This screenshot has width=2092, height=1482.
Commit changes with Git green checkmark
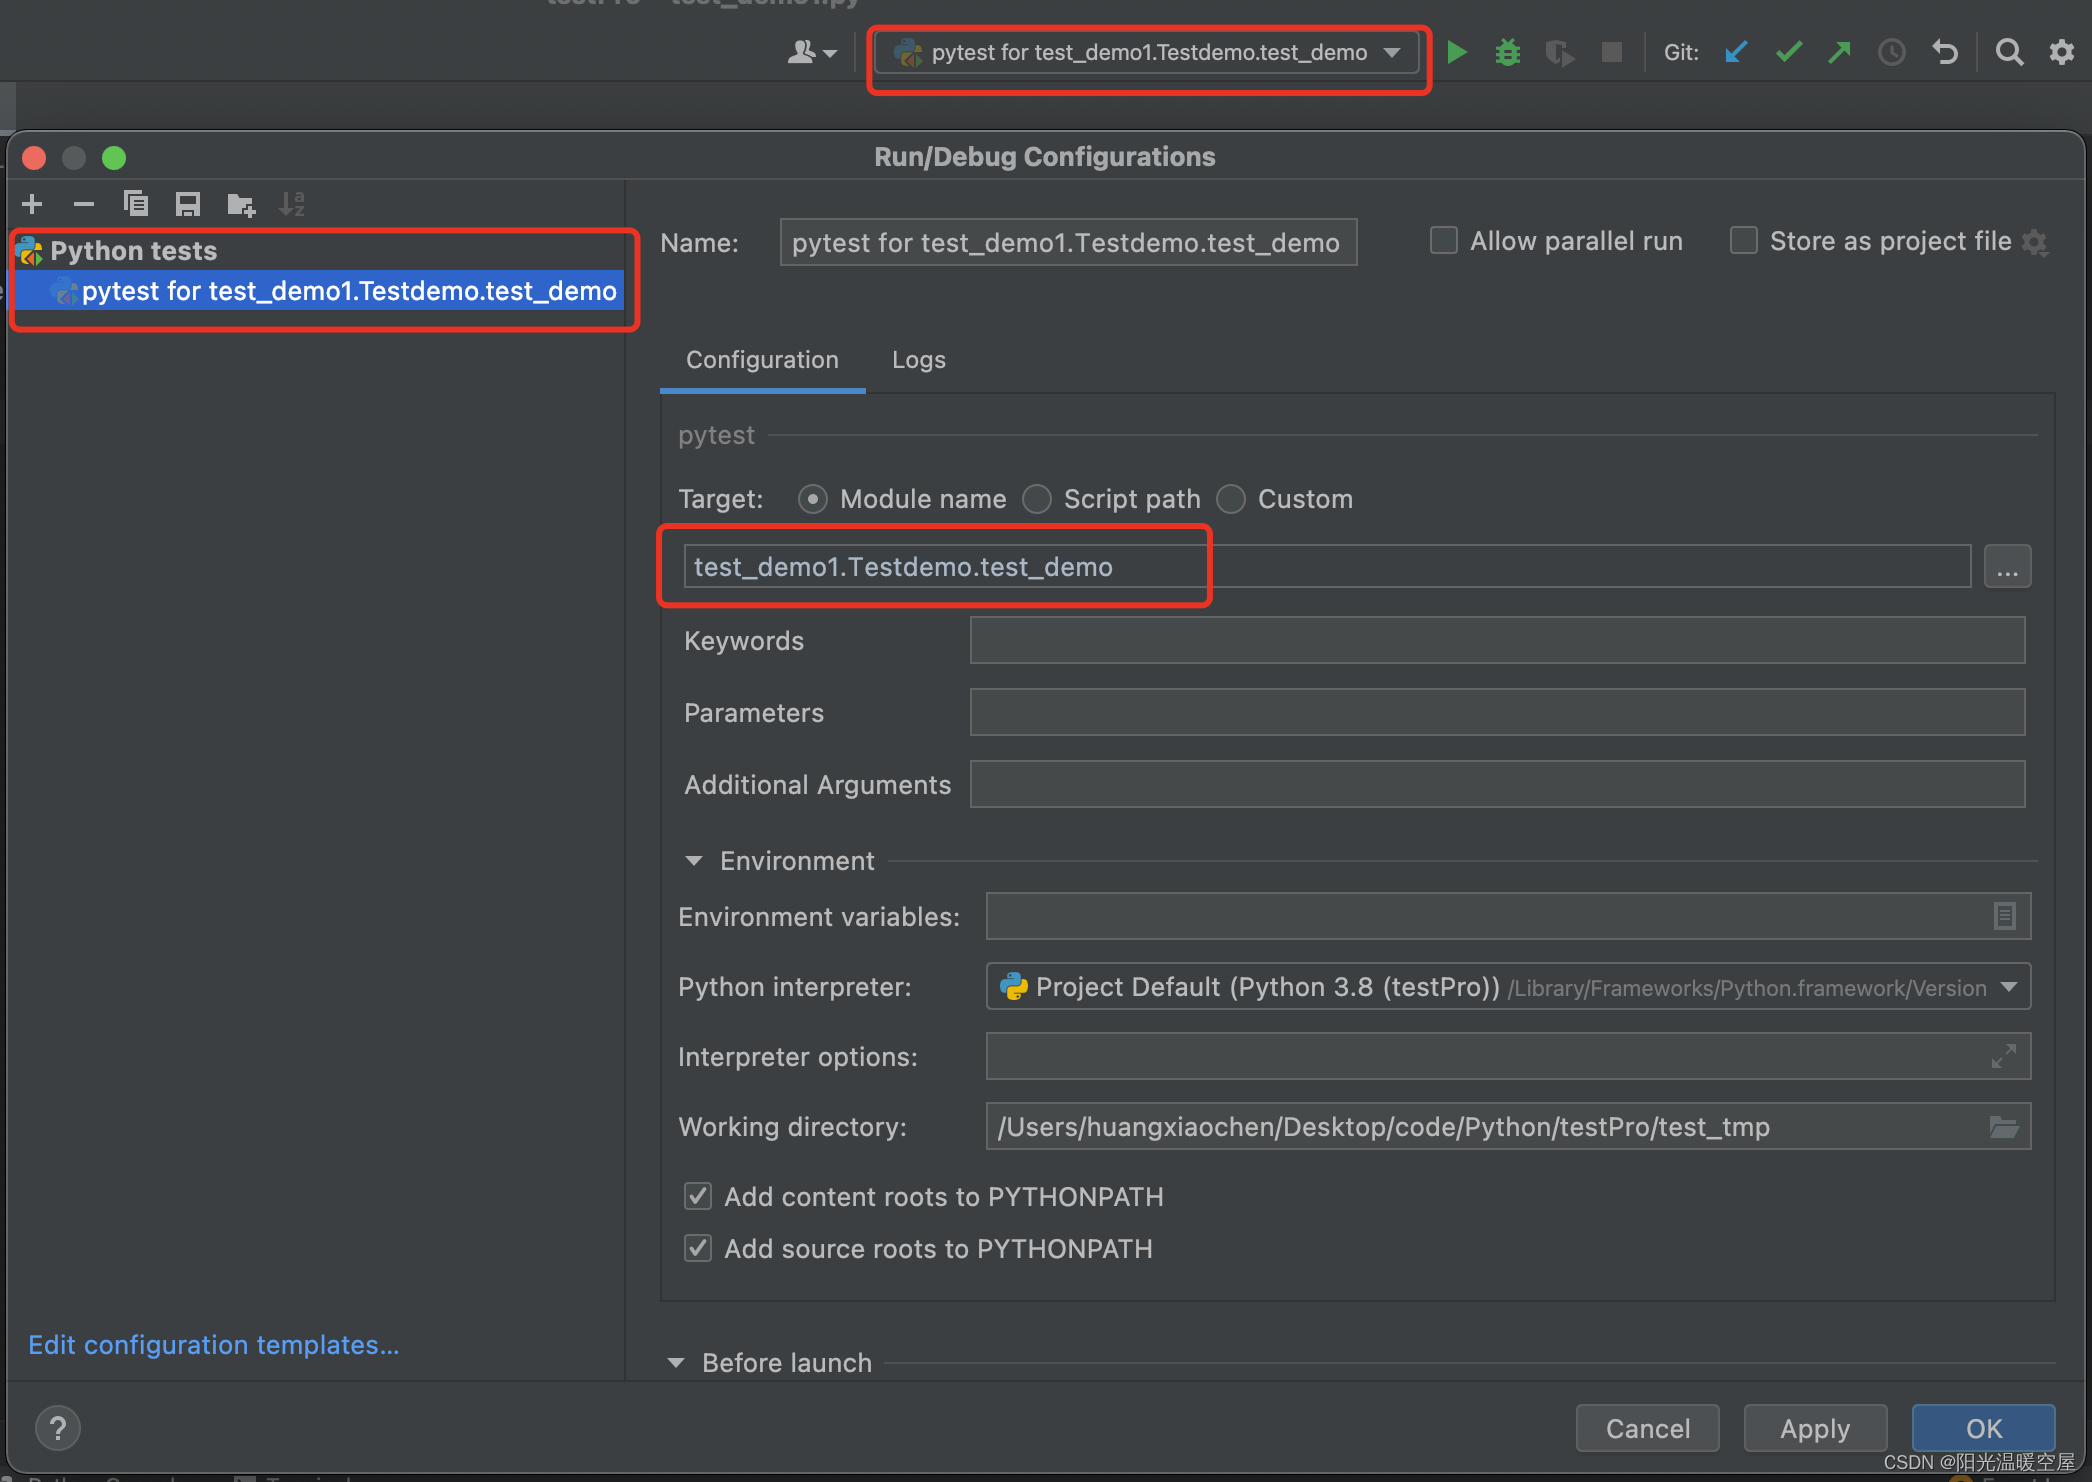coord(1789,52)
